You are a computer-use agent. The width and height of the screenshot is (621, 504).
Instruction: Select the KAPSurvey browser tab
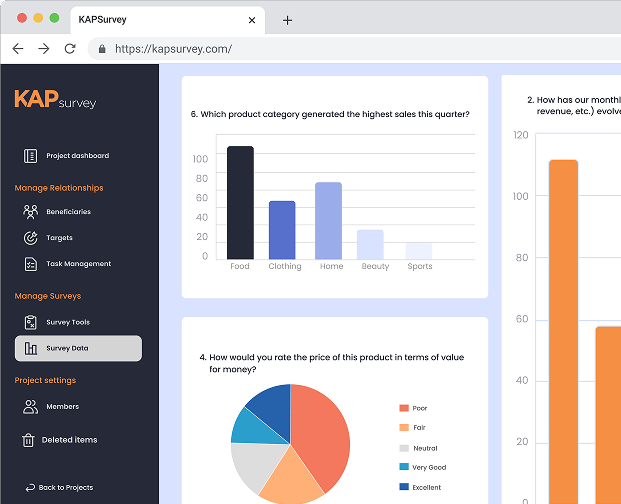(x=168, y=20)
